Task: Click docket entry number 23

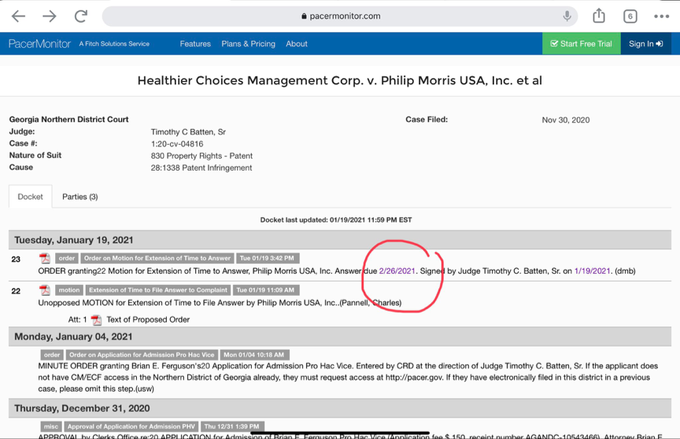Action: (16, 259)
